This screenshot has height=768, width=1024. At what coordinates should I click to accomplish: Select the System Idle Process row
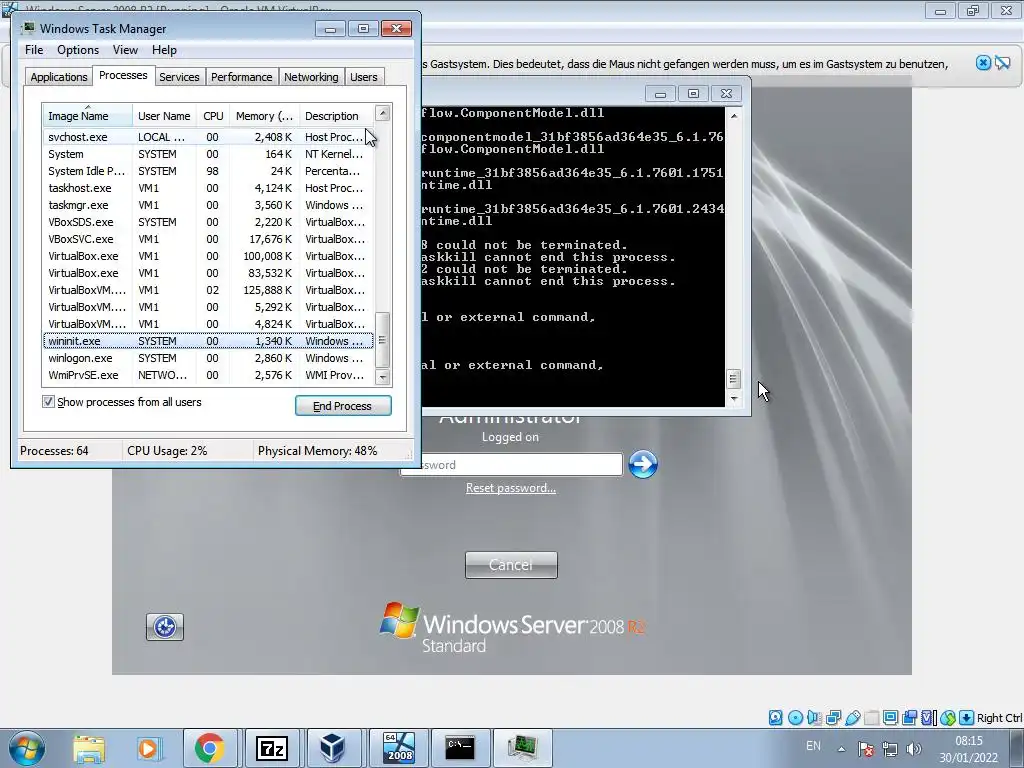pos(208,171)
